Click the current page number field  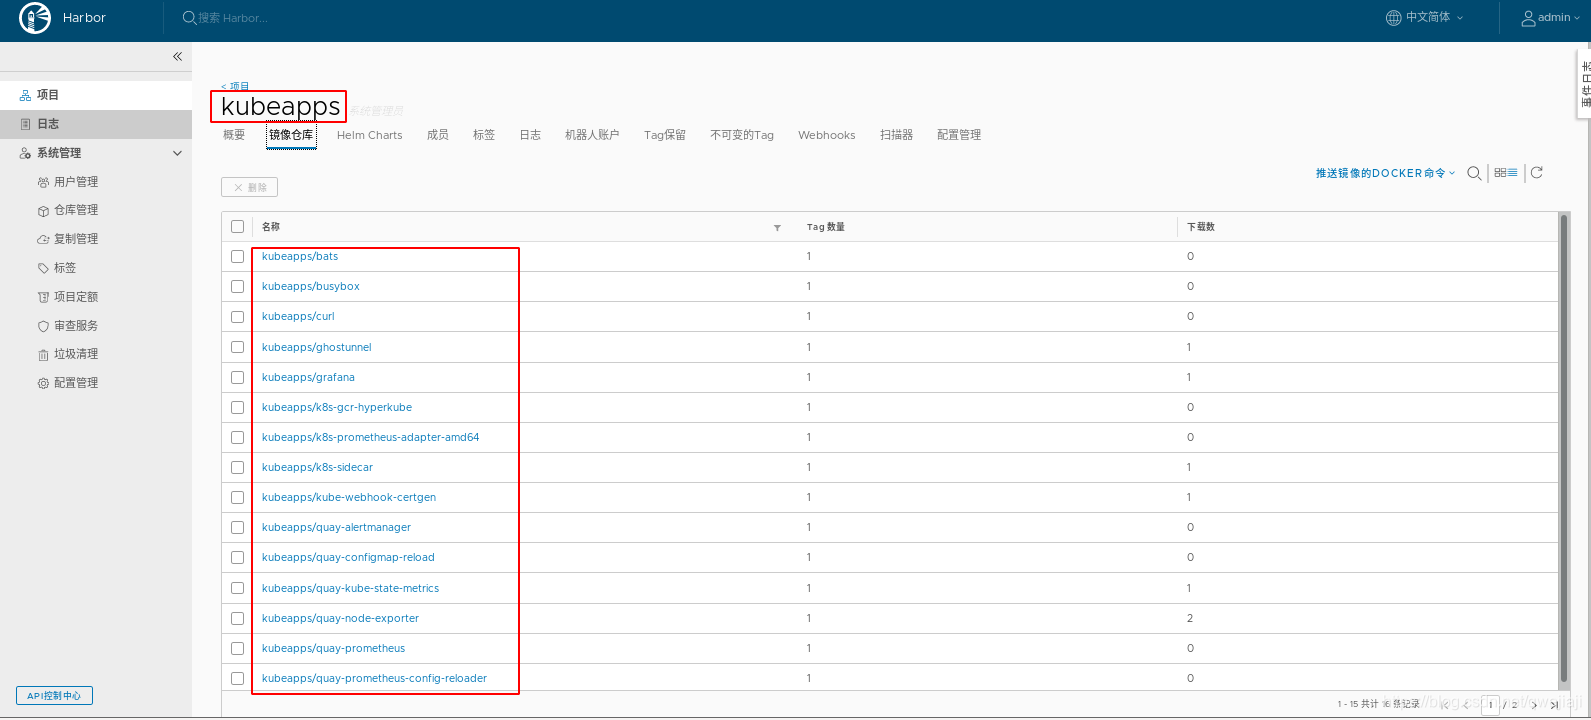tap(1491, 704)
